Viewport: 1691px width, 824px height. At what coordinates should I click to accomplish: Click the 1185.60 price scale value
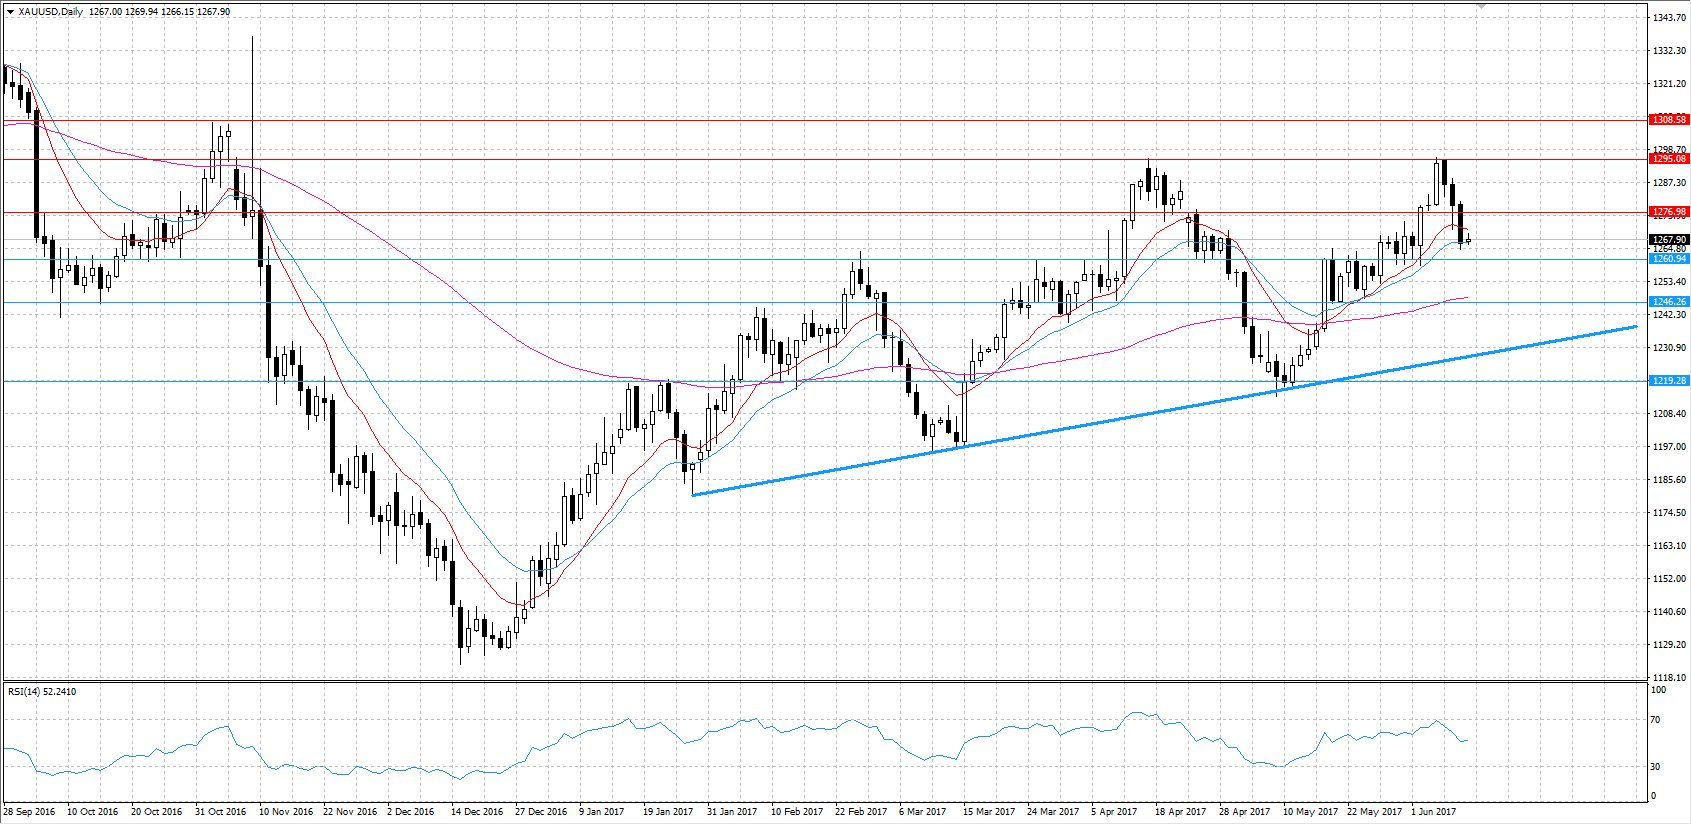pyautogui.click(x=1669, y=480)
